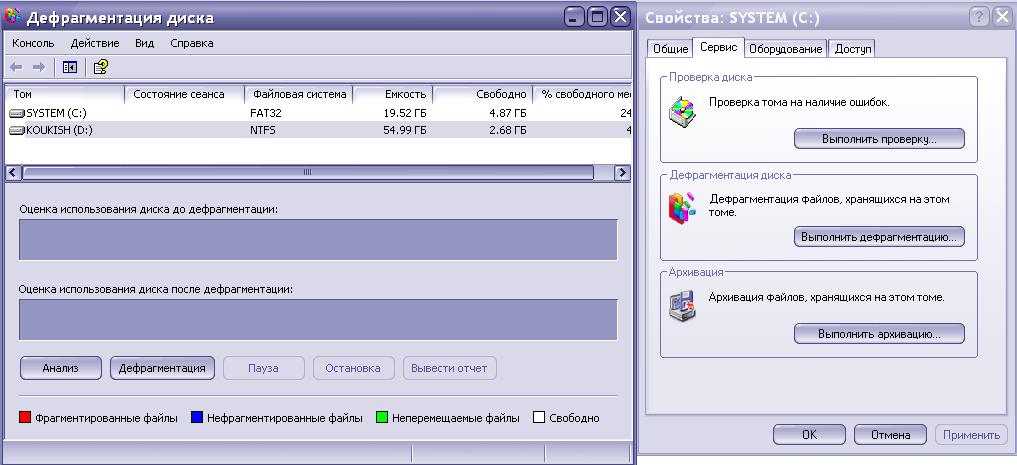
Task: Click the green Неперемещаемые файлы legend swatch
Action: point(382,418)
